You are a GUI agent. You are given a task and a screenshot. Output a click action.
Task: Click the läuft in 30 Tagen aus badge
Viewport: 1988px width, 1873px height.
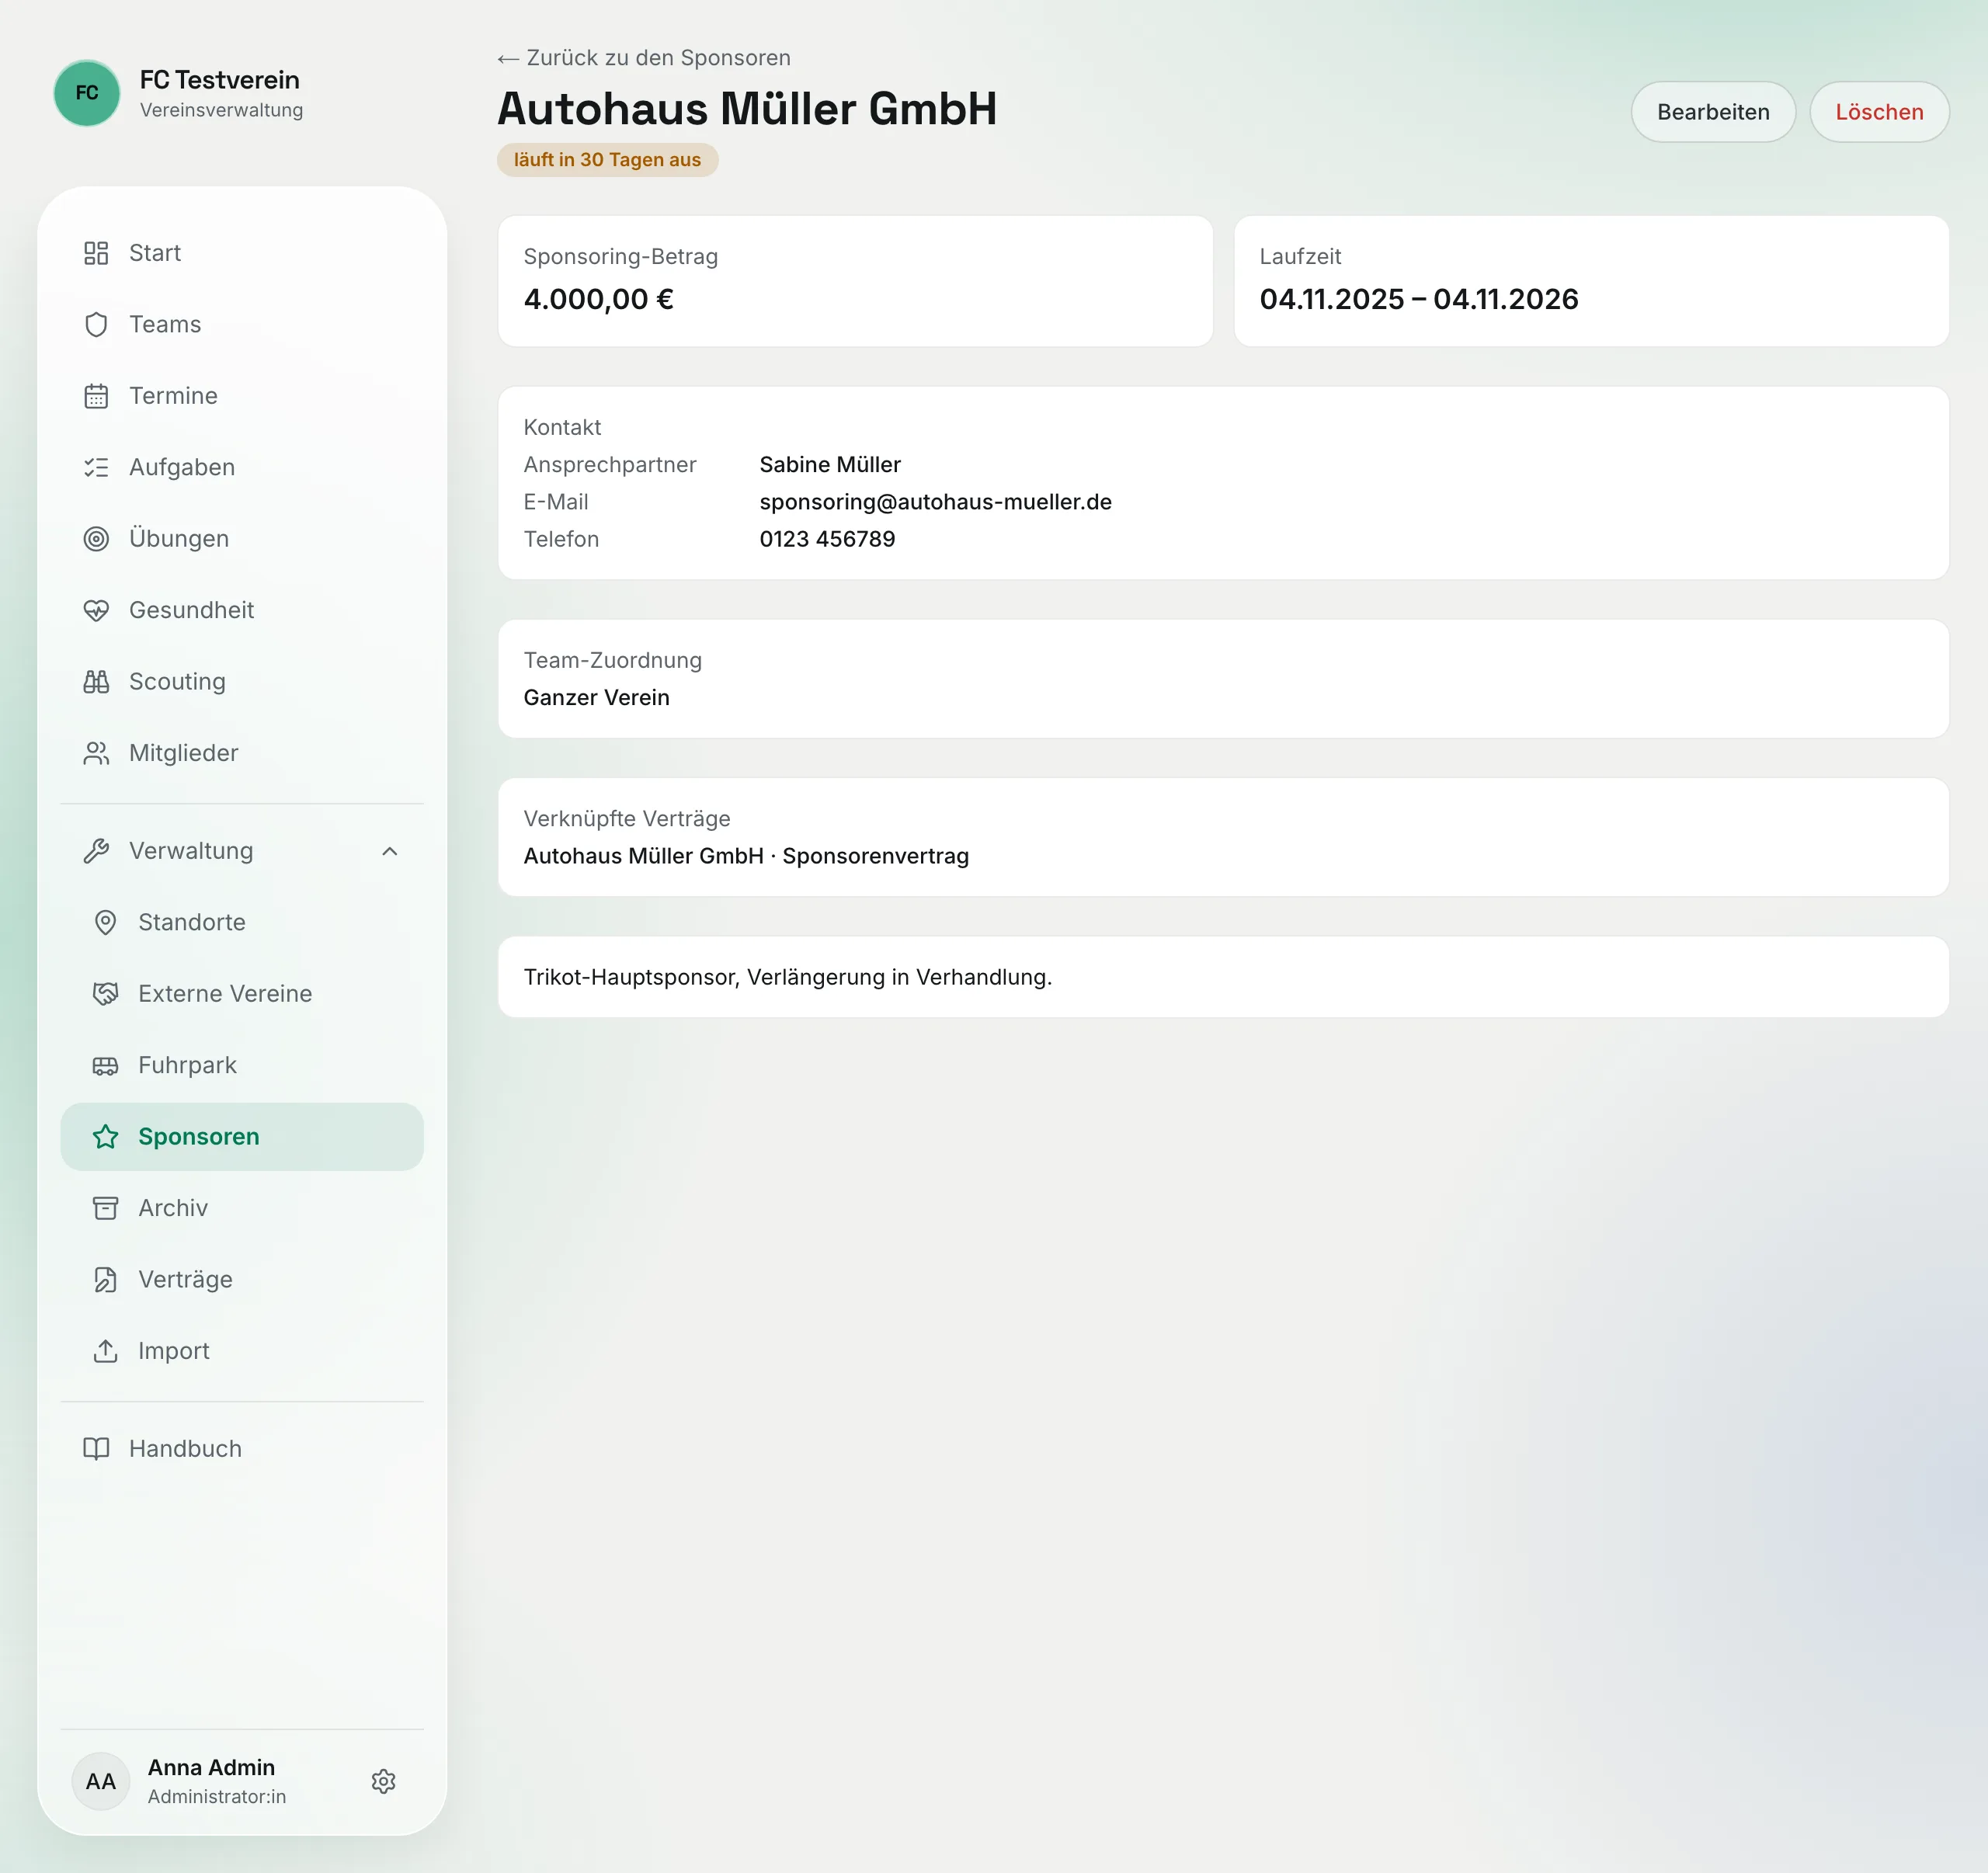tap(607, 160)
